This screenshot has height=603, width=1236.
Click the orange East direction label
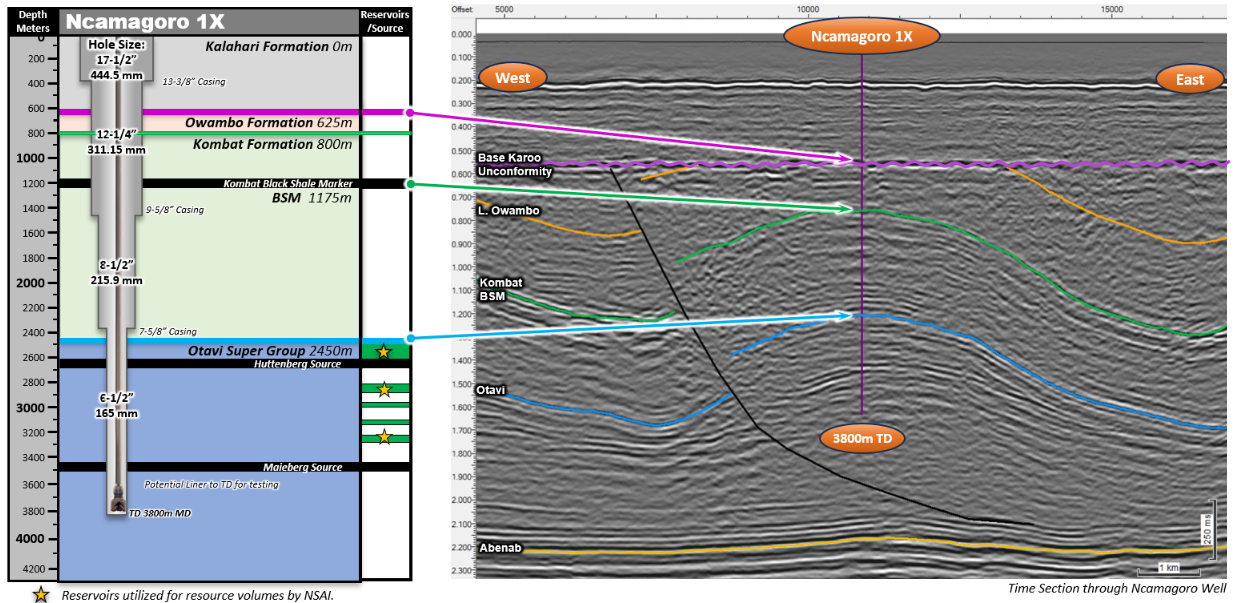pos(1190,80)
